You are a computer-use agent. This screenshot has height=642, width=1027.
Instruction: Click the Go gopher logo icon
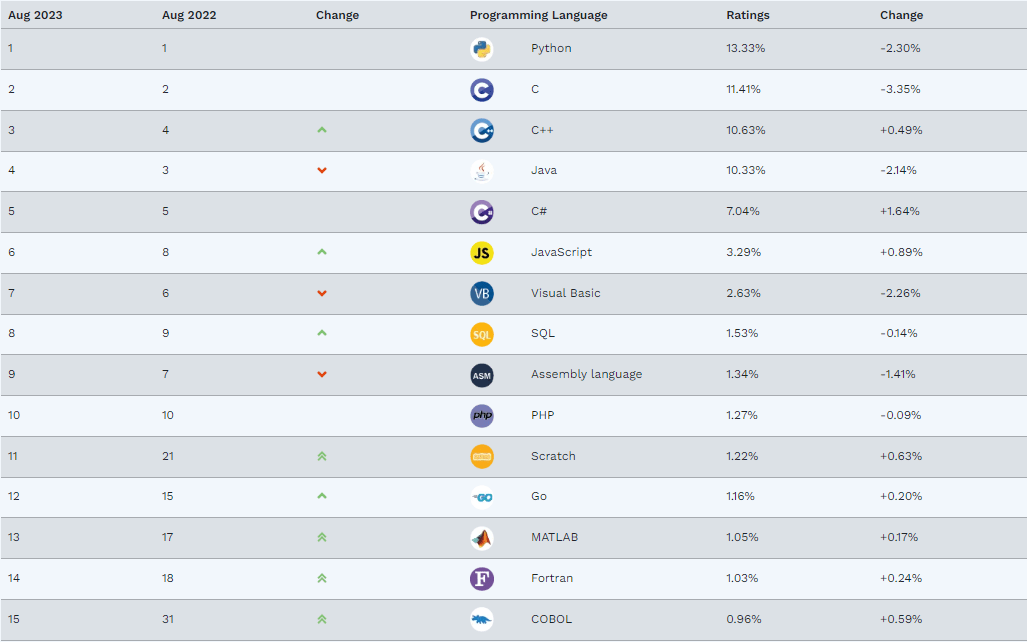482,497
